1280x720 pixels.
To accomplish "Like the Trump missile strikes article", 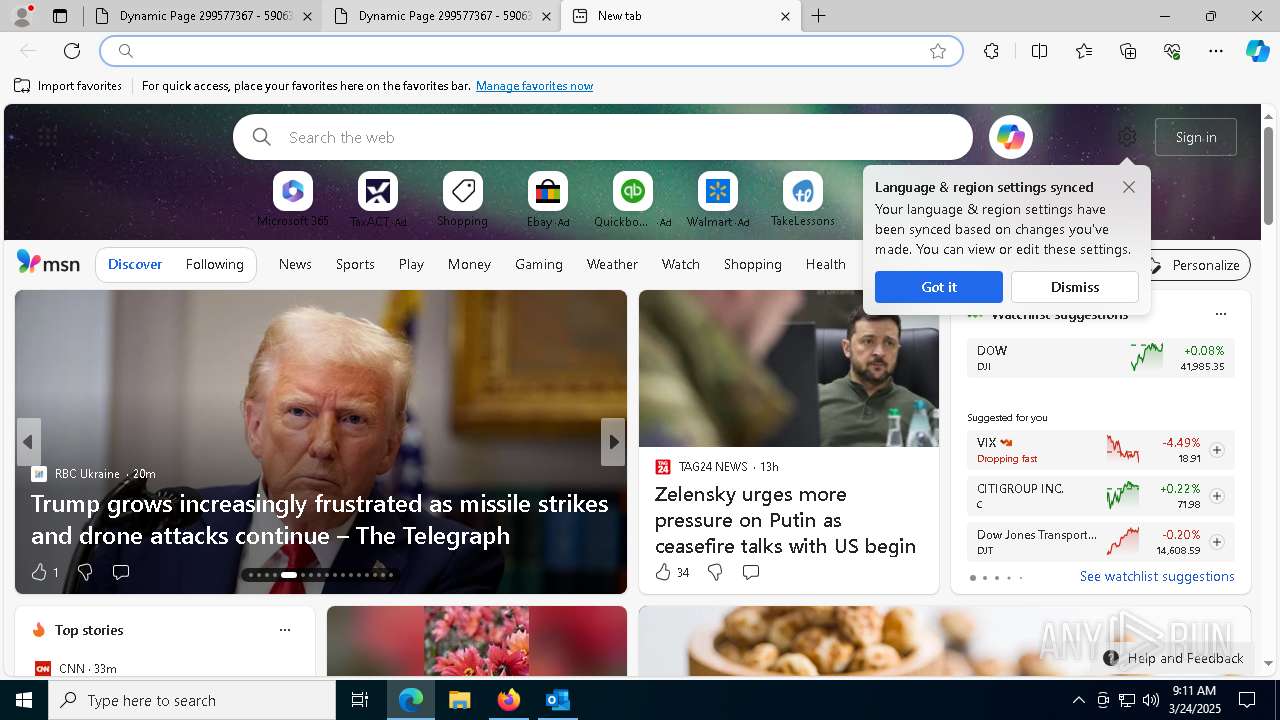I will tap(39, 572).
